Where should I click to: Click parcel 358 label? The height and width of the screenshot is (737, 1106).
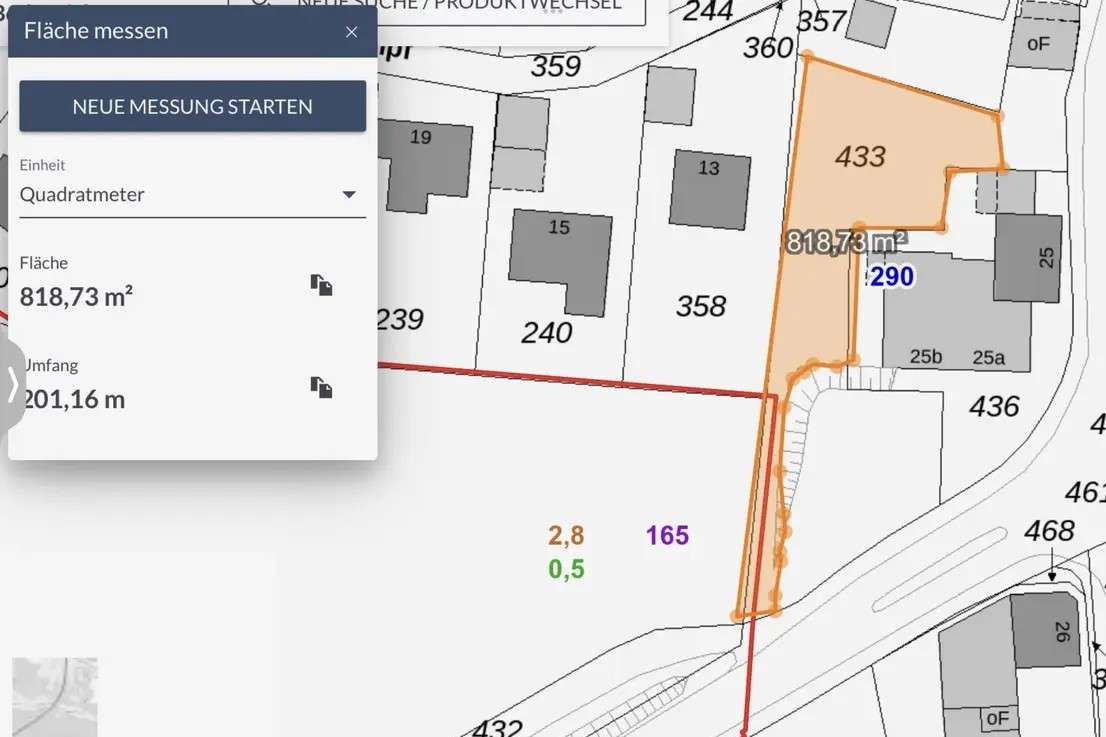[x=700, y=306]
